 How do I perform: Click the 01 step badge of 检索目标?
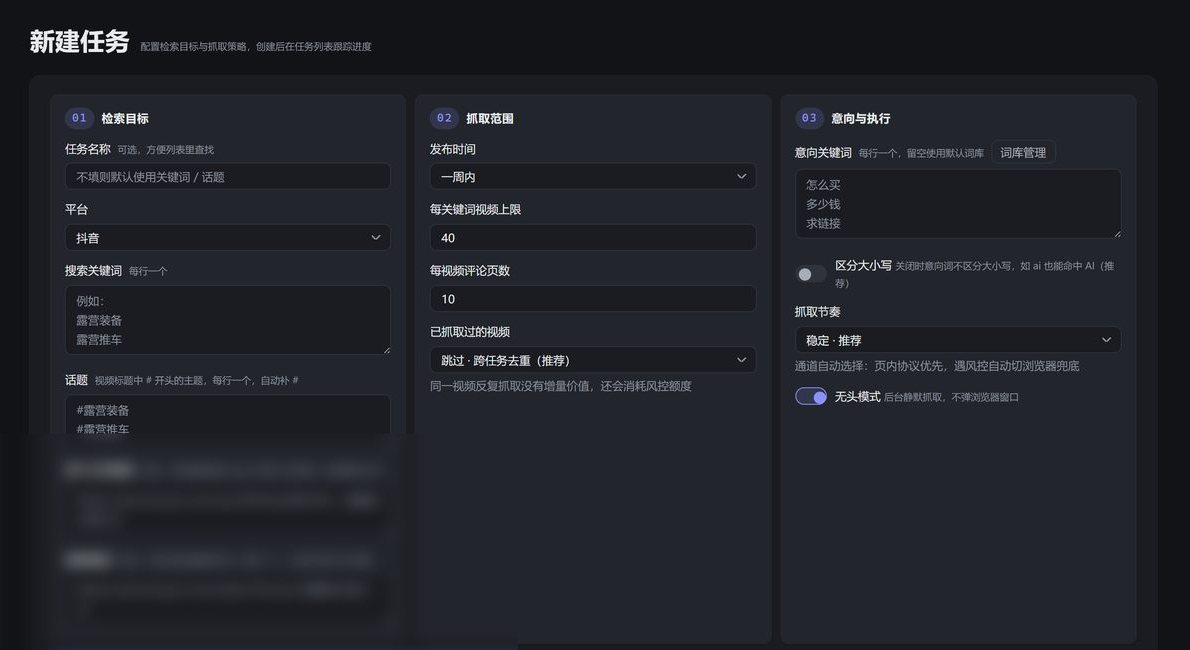[x=79, y=118]
